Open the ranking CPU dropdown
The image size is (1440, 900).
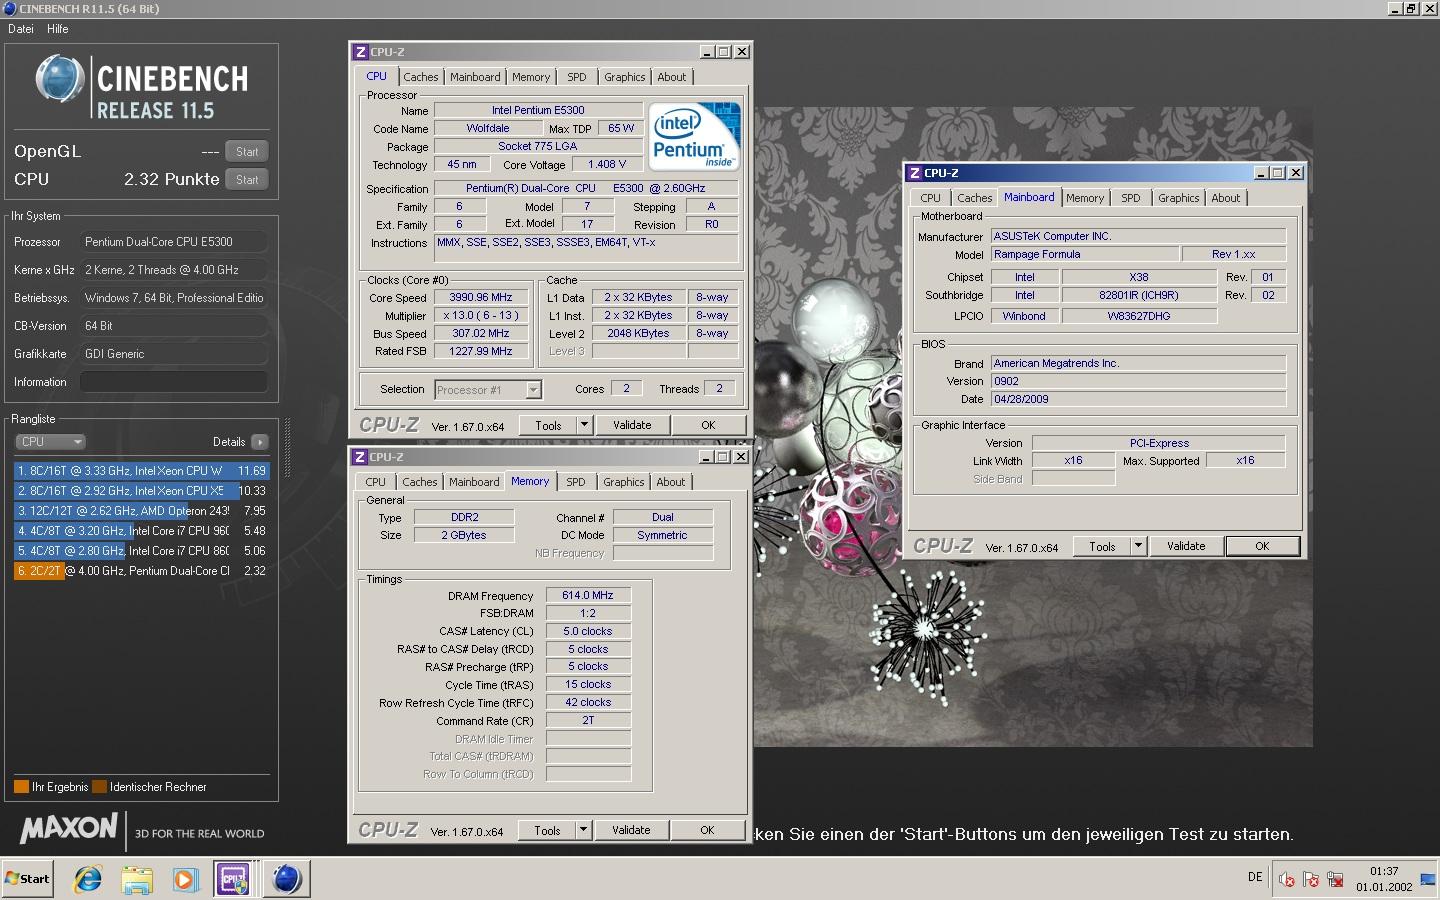click(50, 442)
